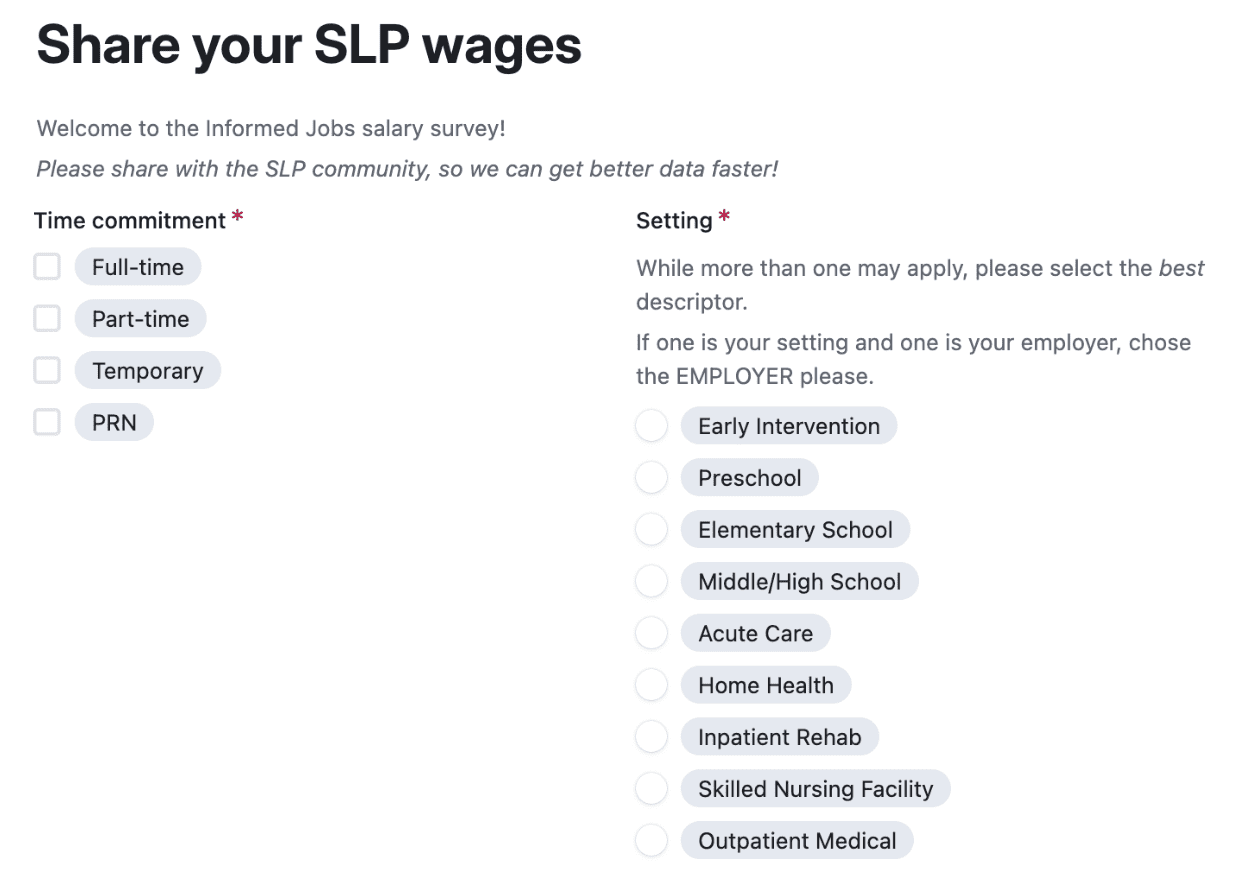Viewport: 1238px width, 870px height.
Task: Check the Full-time checkbox
Action: pos(47,267)
